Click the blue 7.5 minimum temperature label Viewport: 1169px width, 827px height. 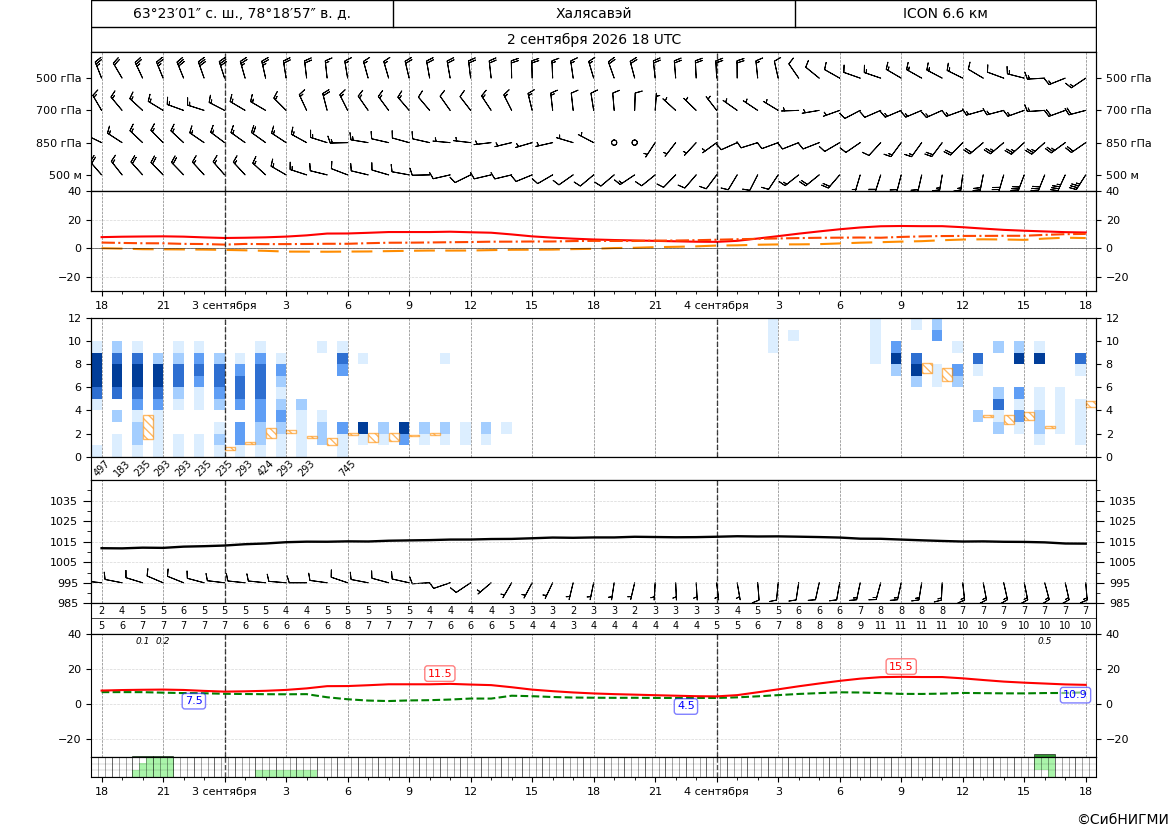(x=194, y=701)
